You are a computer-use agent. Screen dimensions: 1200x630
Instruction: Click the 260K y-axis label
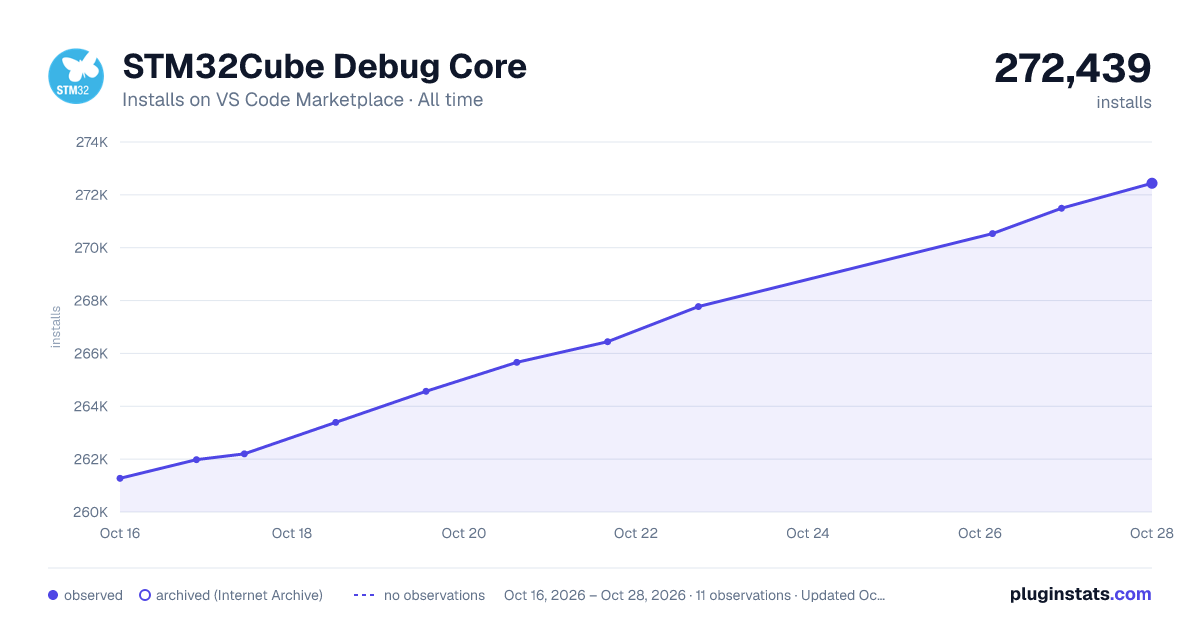(92, 513)
